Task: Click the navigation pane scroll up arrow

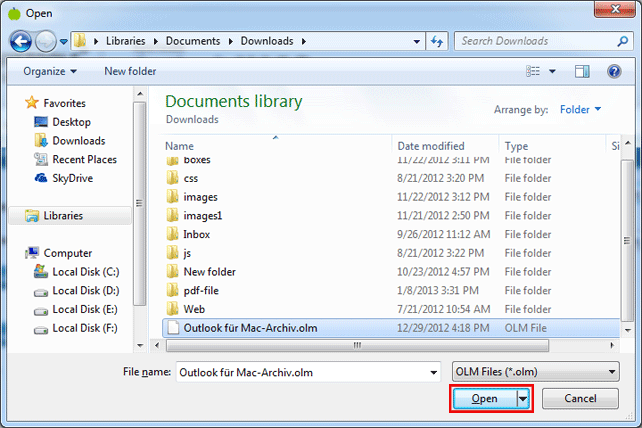Action: pyautogui.click(x=140, y=94)
